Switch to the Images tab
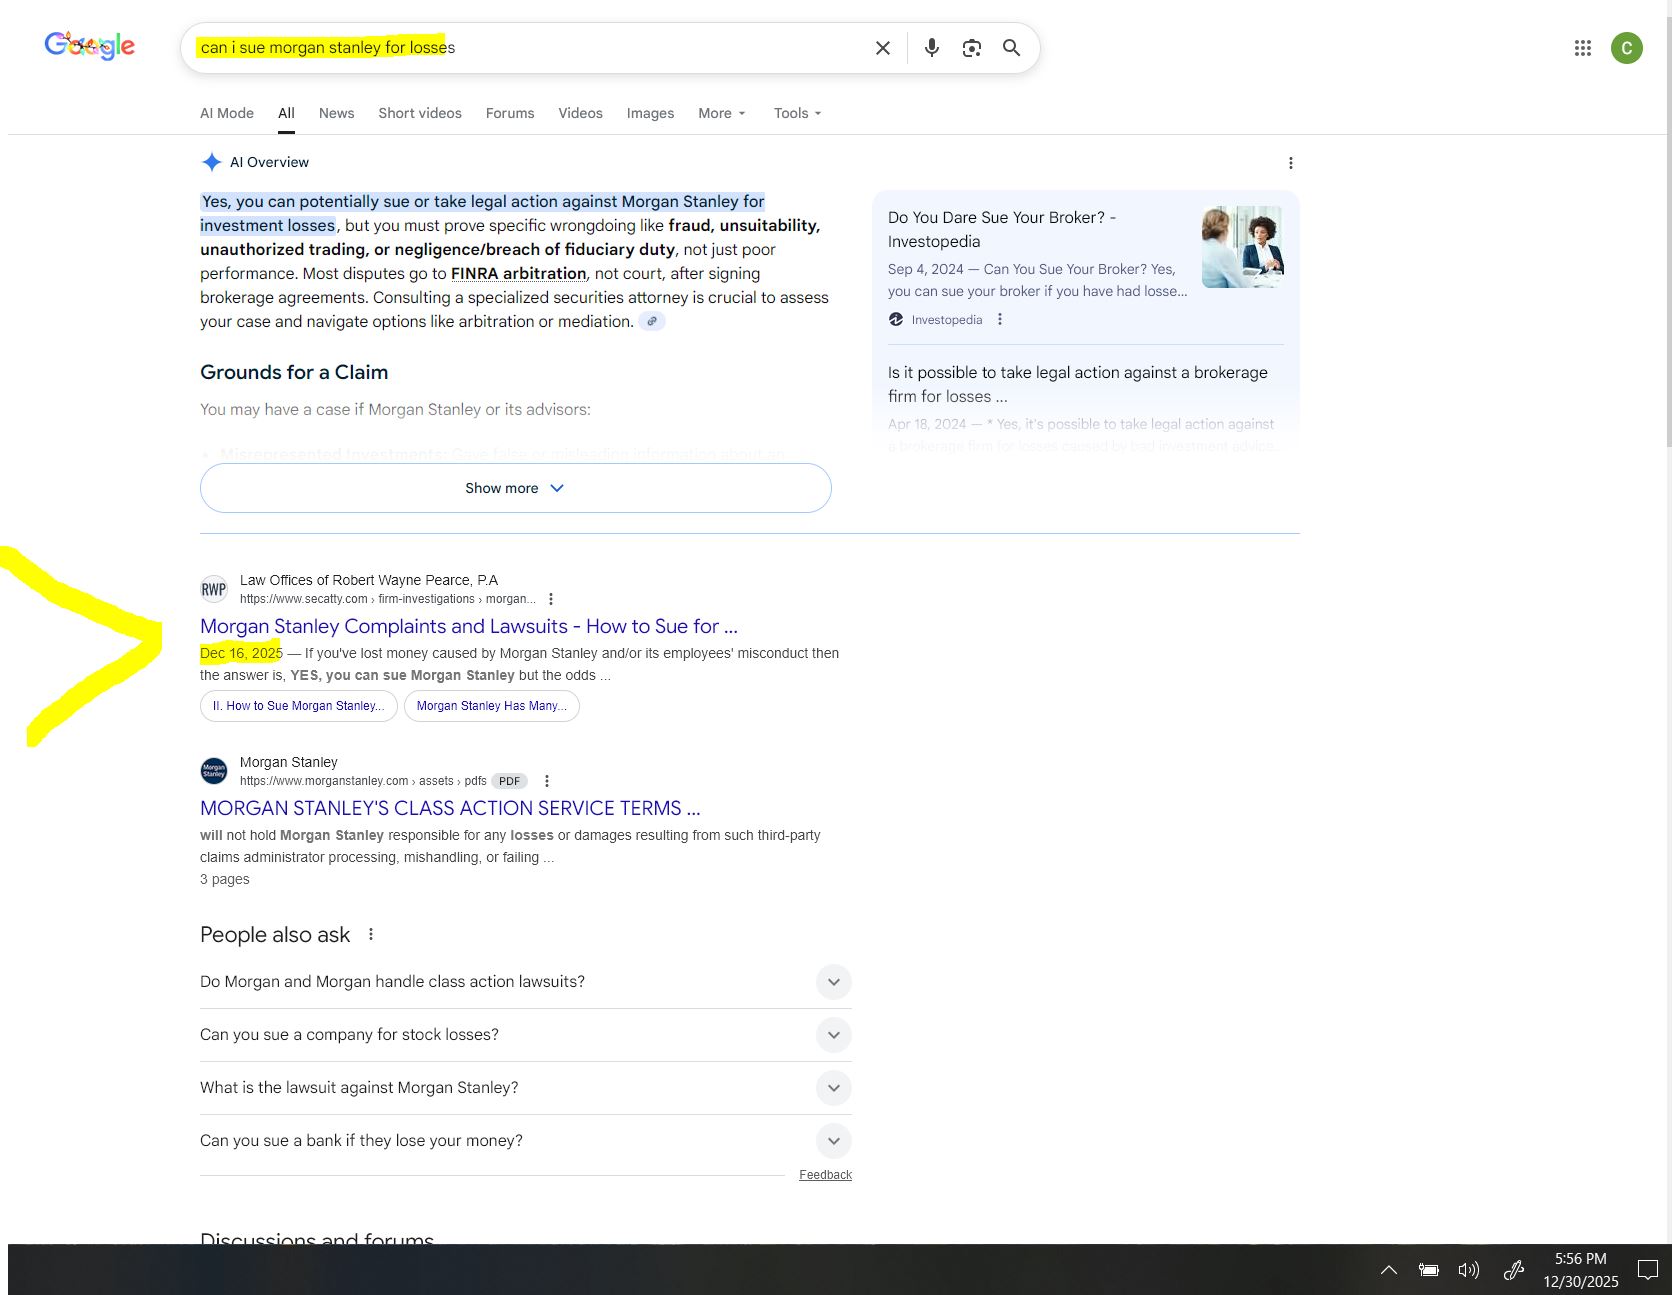Viewport: 1672px width, 1295px height. click(650, 113)
